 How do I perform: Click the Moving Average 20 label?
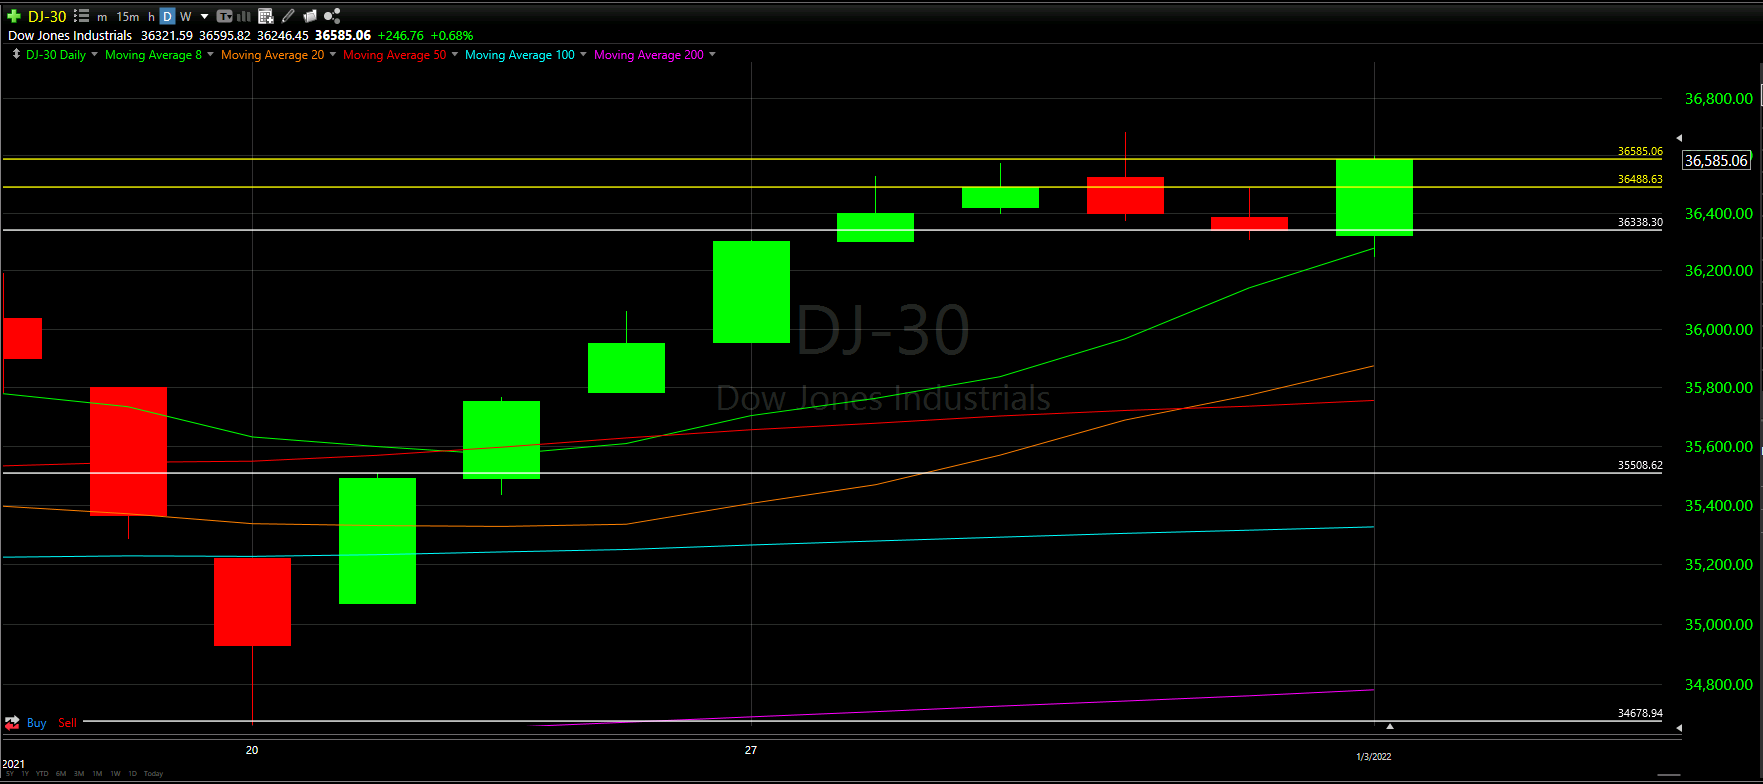point(273,55)
